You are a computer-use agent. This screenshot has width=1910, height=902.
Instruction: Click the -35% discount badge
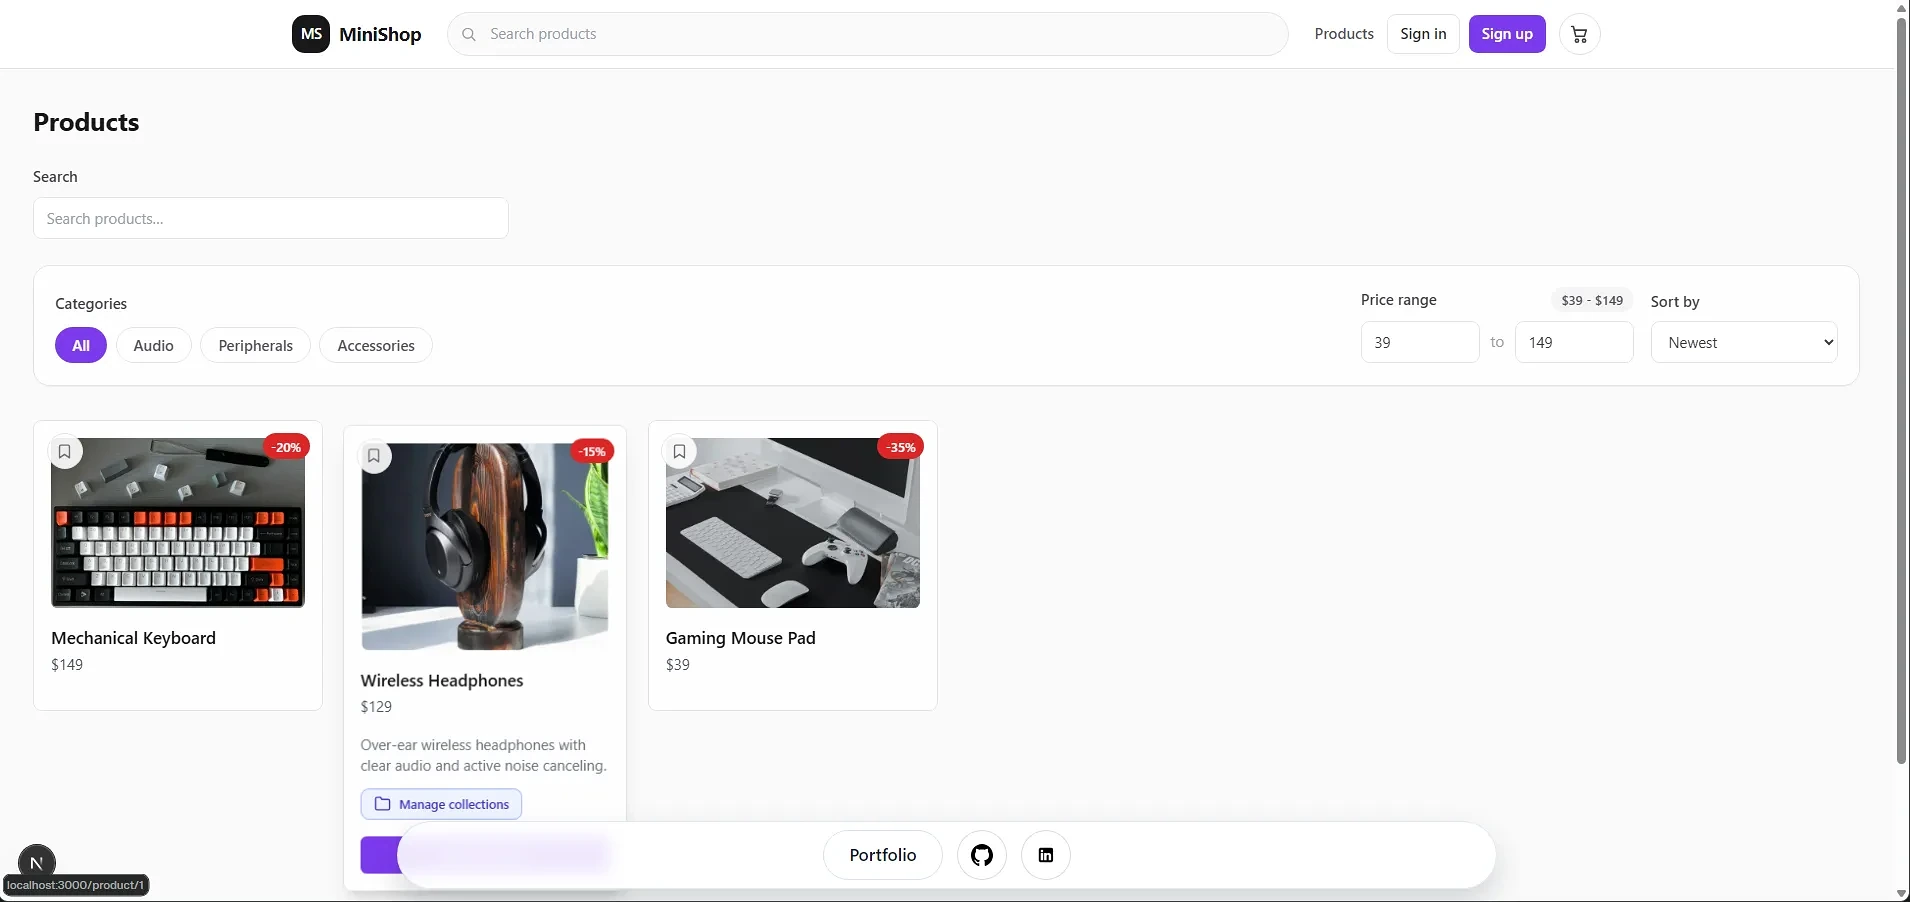[x=900, y=447]
